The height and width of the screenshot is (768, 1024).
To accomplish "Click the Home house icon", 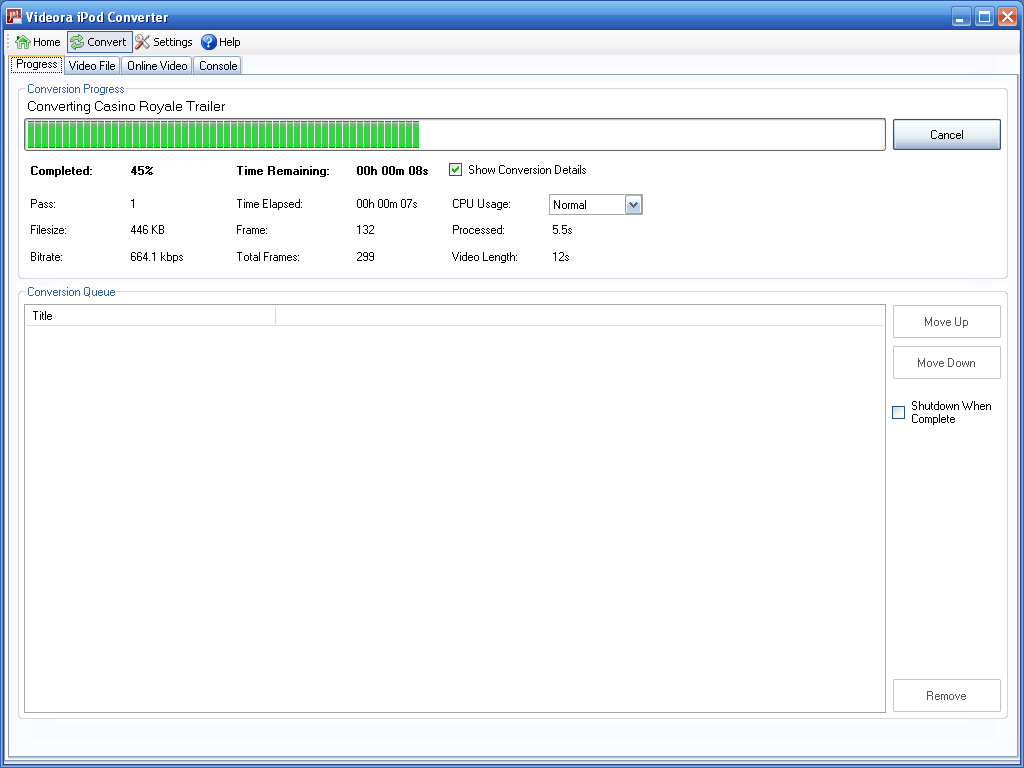I will click(22, 42).
